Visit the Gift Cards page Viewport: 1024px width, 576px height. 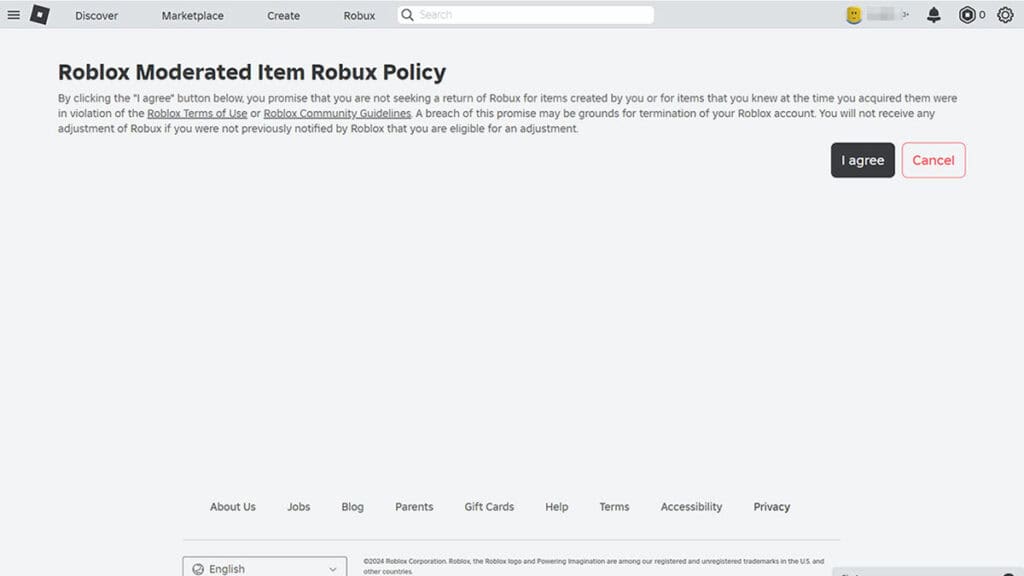click(489, 507)
